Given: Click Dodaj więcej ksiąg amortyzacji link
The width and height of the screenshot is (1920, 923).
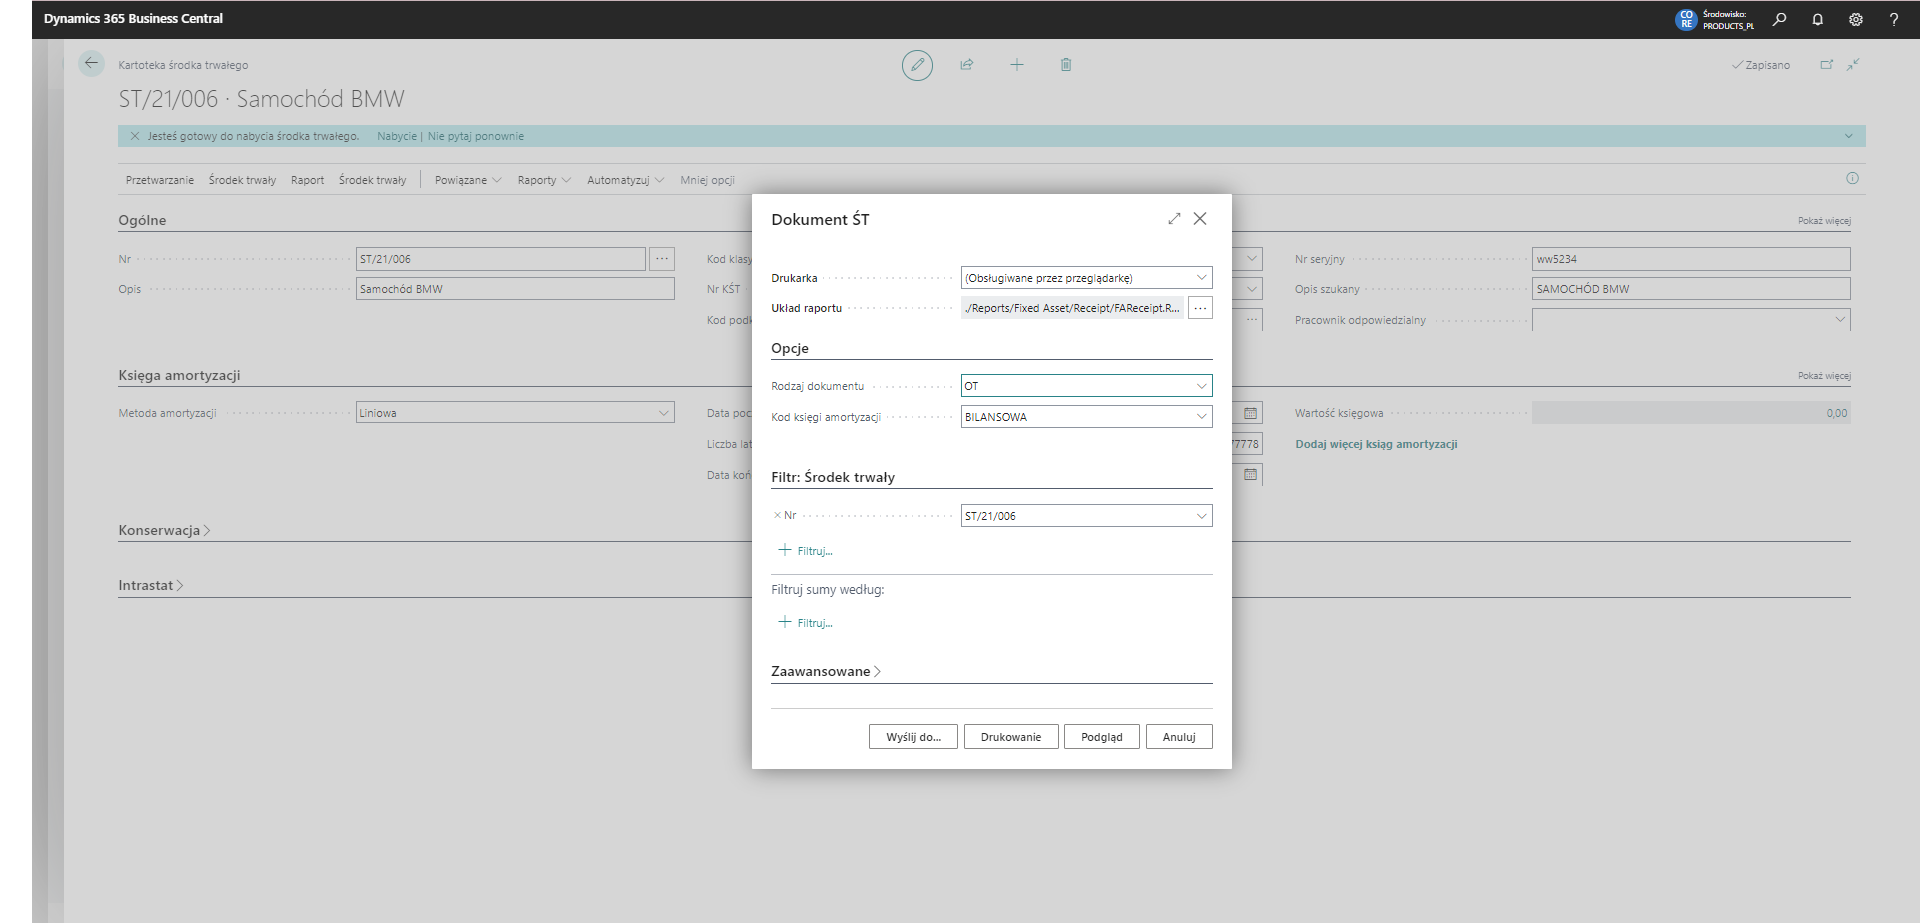Looking at the screenshot, I should (1376, 444).
